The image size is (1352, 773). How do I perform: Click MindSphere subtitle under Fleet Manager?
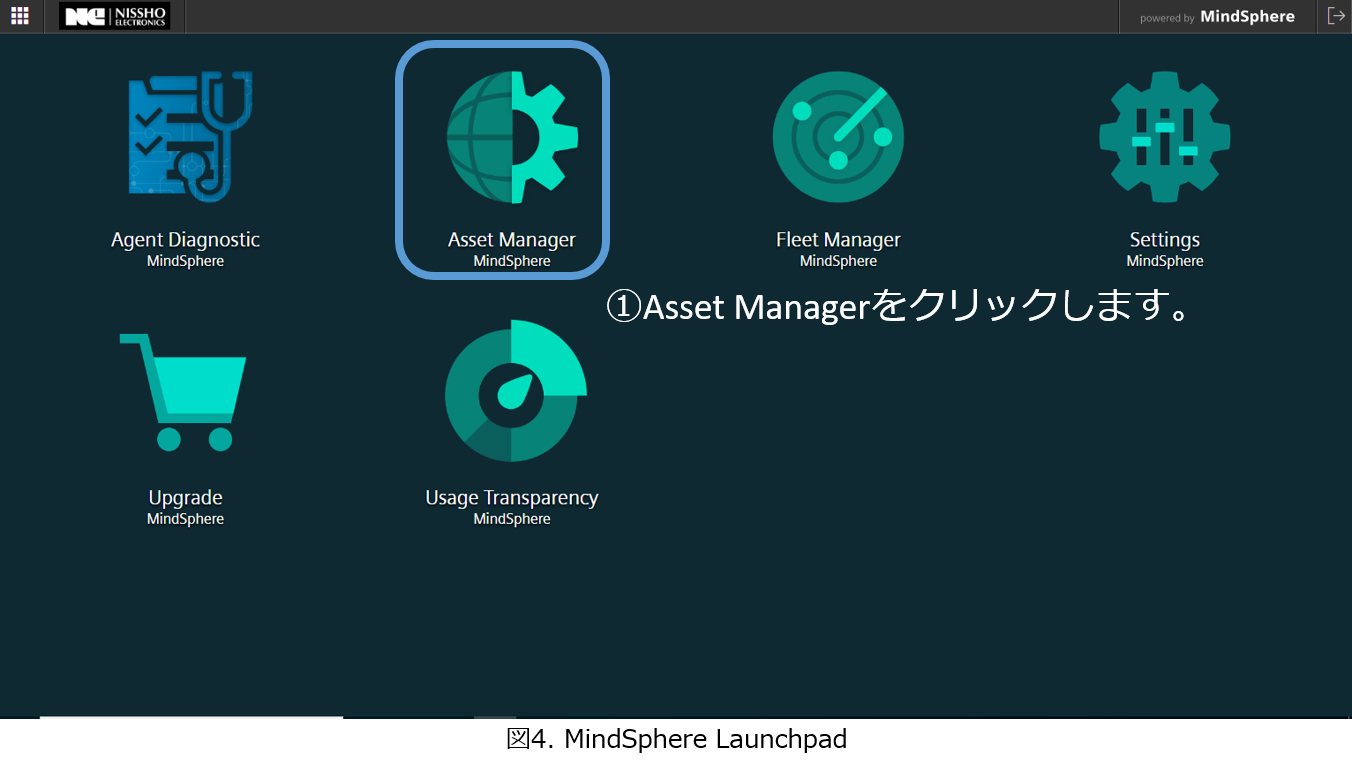[838, 261]
